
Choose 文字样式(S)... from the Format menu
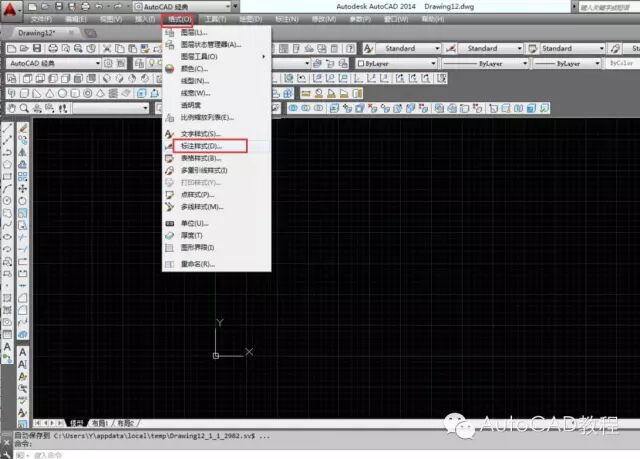[217, 134]
